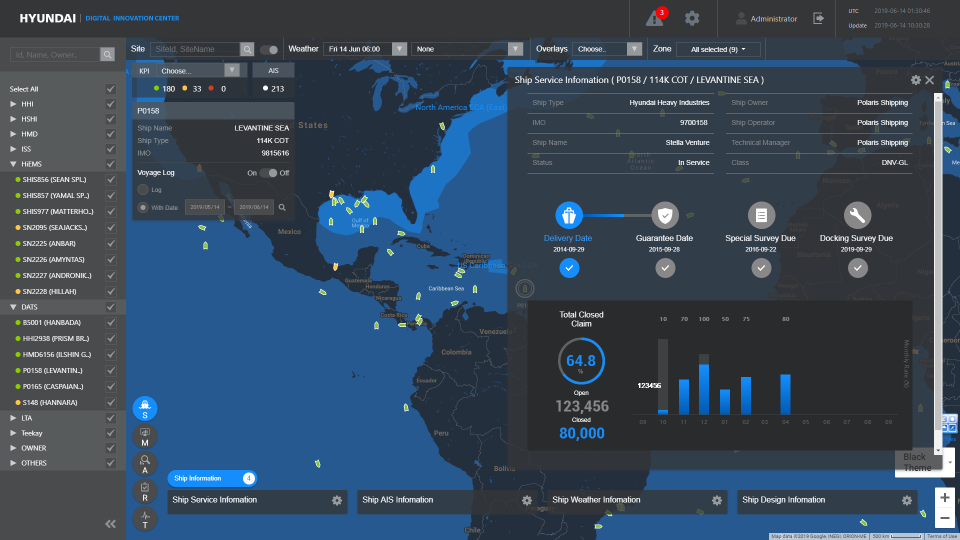Collapse the left sidebar with double chevron
The width and height of the screenshot is (960, 540).
(x=110, y=523)
